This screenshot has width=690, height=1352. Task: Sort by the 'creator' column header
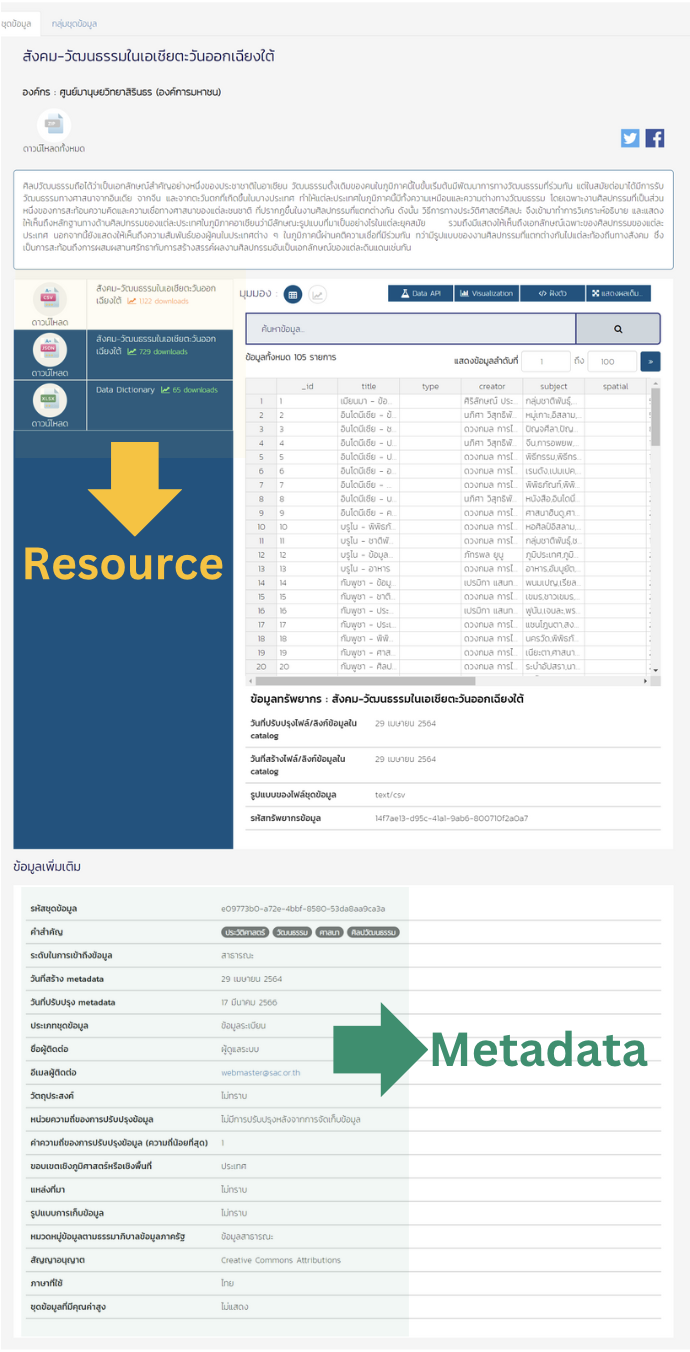492,386
